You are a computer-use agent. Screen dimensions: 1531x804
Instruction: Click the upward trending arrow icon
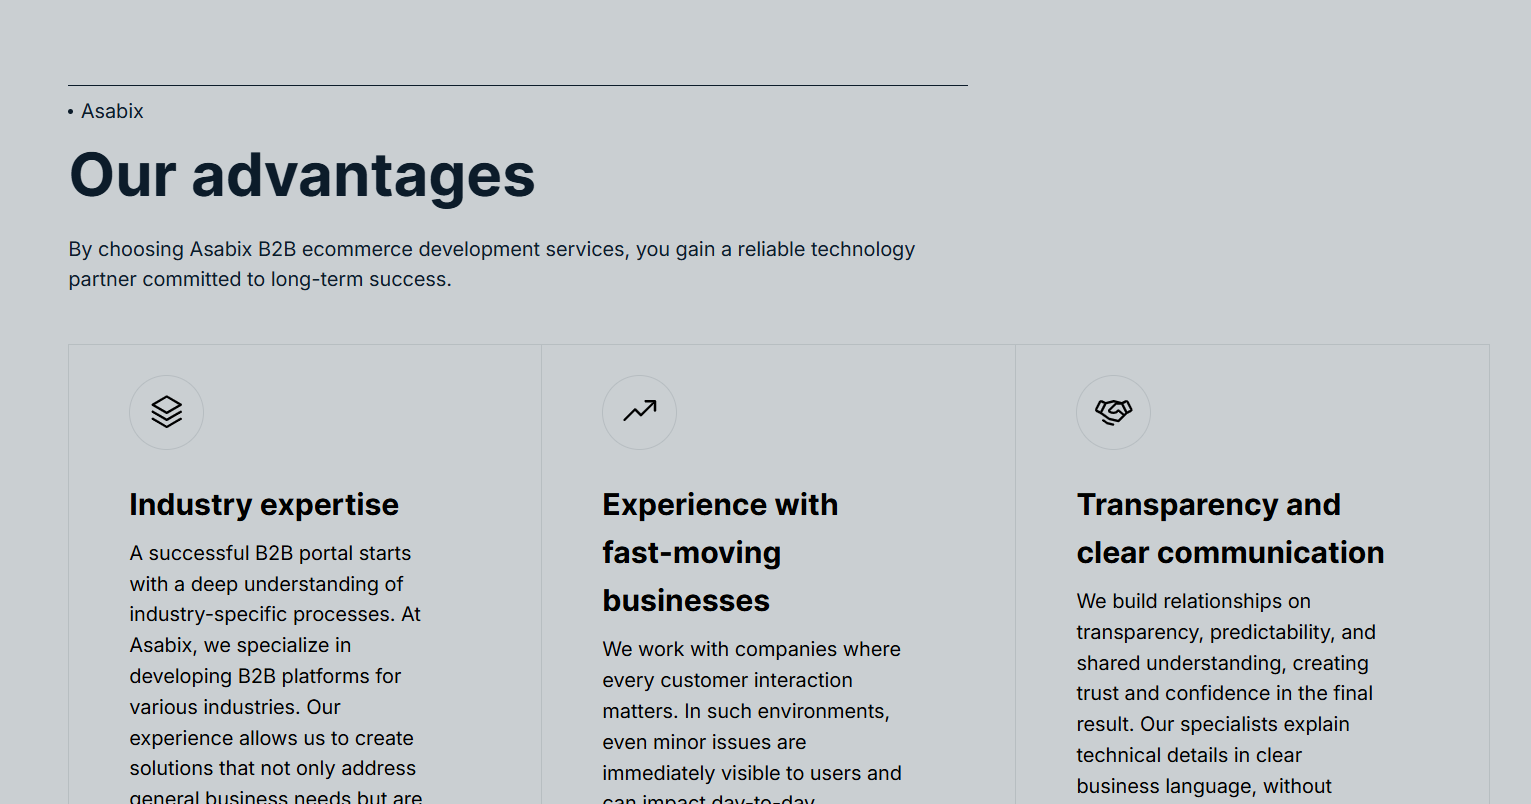pos(639,412)
